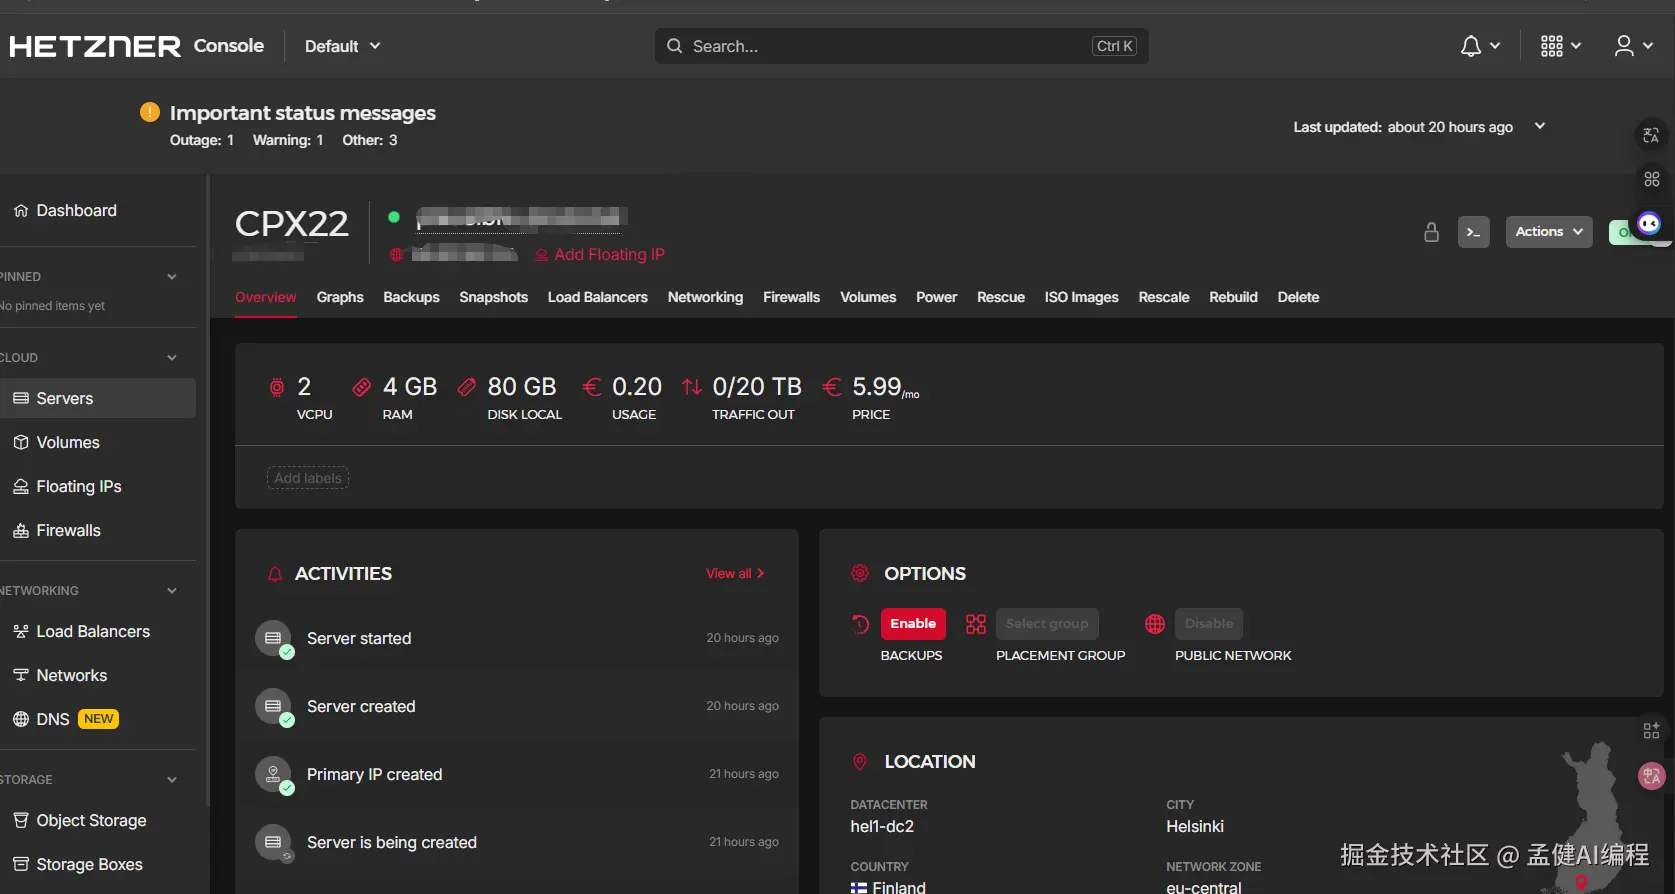
Task: Click the Dashboard home icon
Action: click(21, 211)
